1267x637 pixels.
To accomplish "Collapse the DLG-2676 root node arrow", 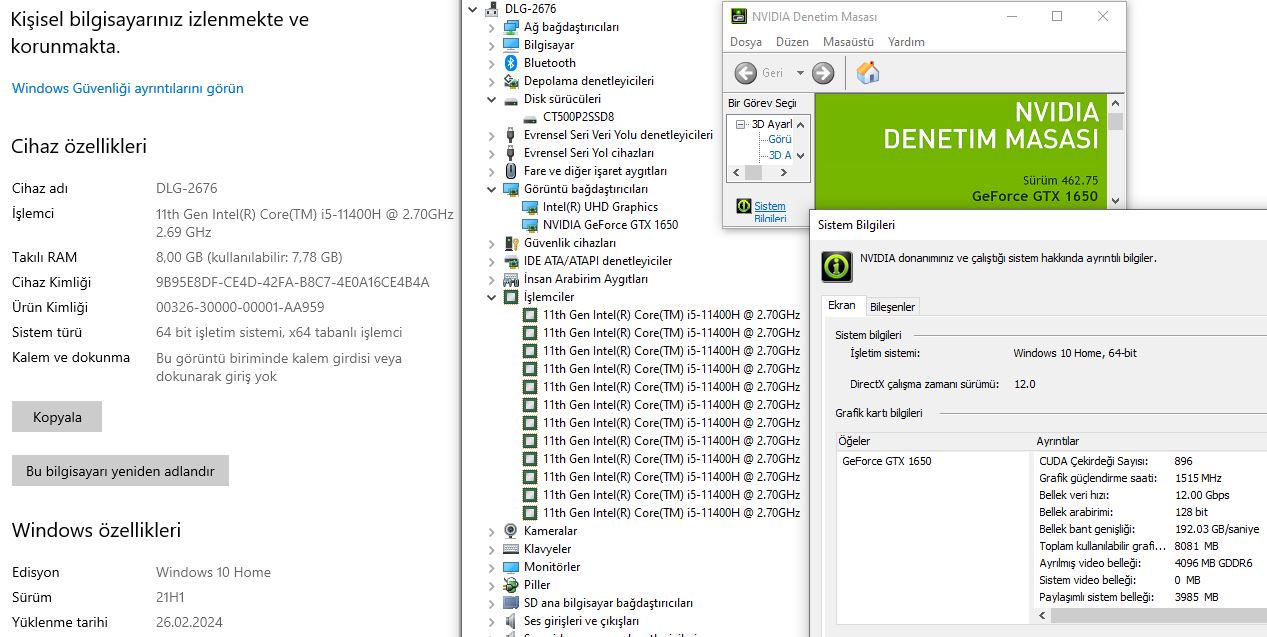I will coord(473,9).
